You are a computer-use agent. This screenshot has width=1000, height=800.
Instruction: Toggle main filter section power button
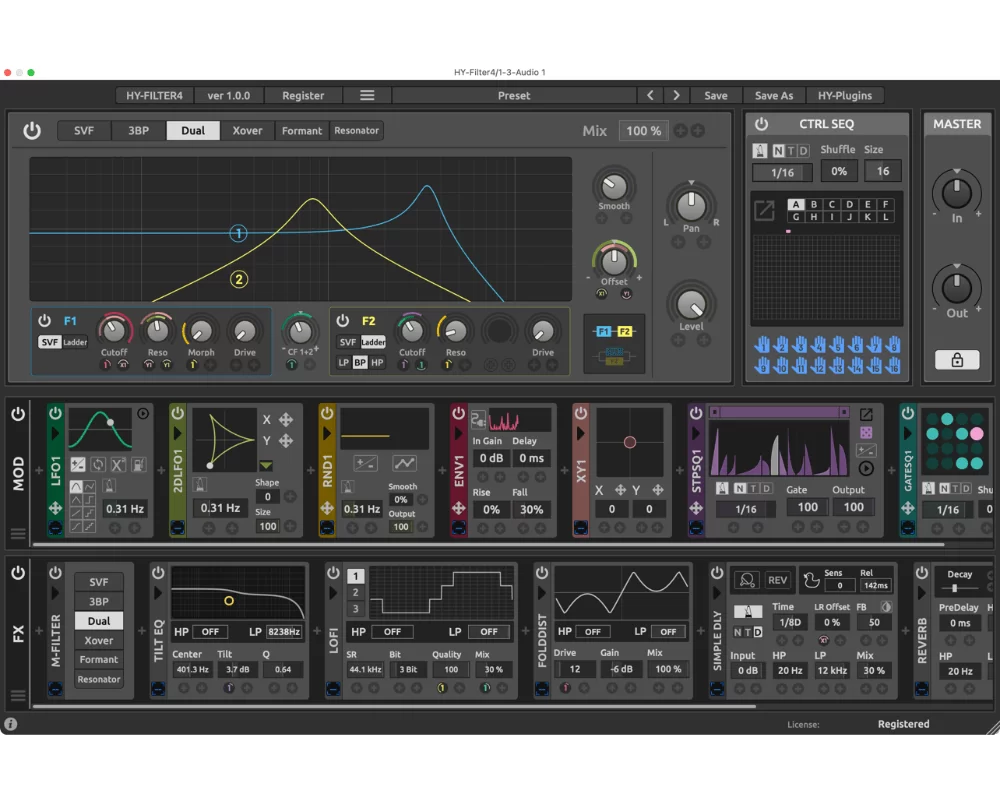click(x=32, y=131)
